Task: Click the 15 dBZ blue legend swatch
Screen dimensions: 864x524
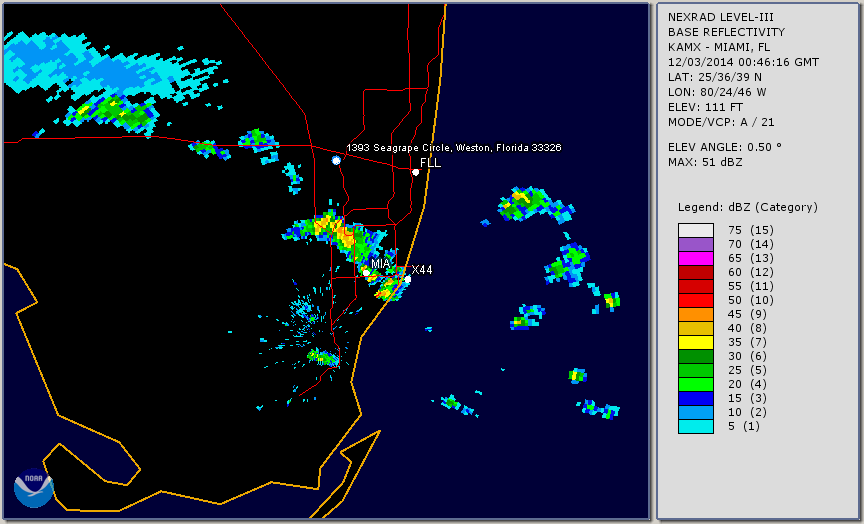Action: point(696,398)
